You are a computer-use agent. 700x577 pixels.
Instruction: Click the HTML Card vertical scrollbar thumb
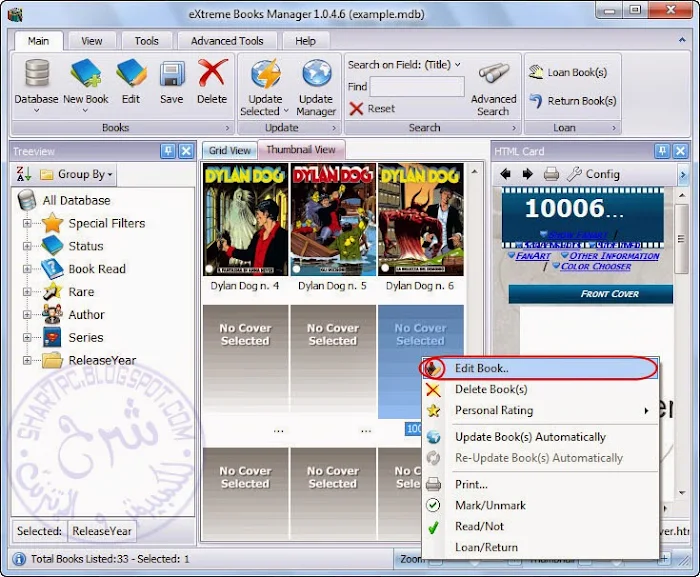681,239
